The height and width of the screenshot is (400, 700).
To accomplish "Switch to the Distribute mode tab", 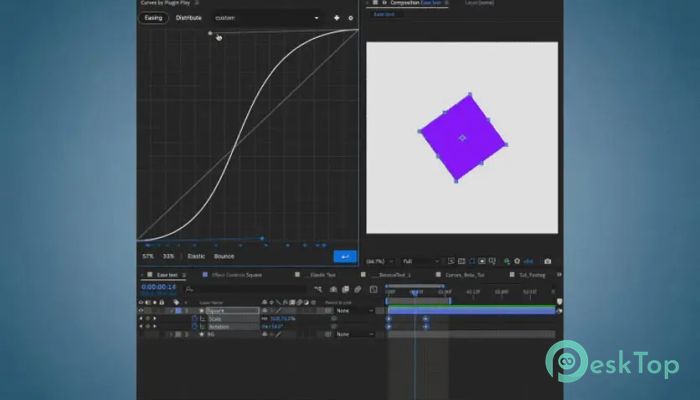I will (x=188, y=18).
